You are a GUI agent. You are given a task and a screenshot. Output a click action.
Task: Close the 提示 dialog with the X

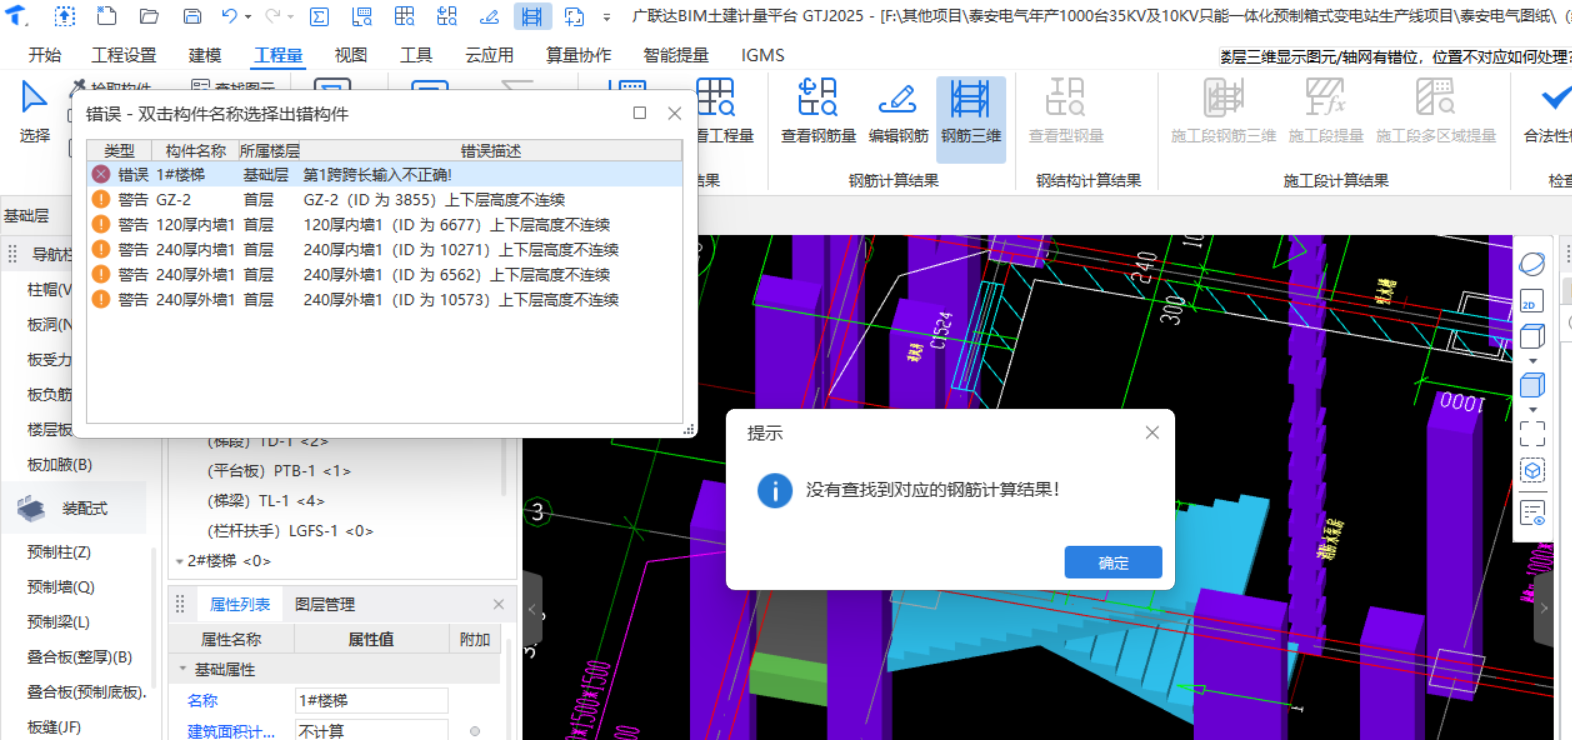point(1152,432)
